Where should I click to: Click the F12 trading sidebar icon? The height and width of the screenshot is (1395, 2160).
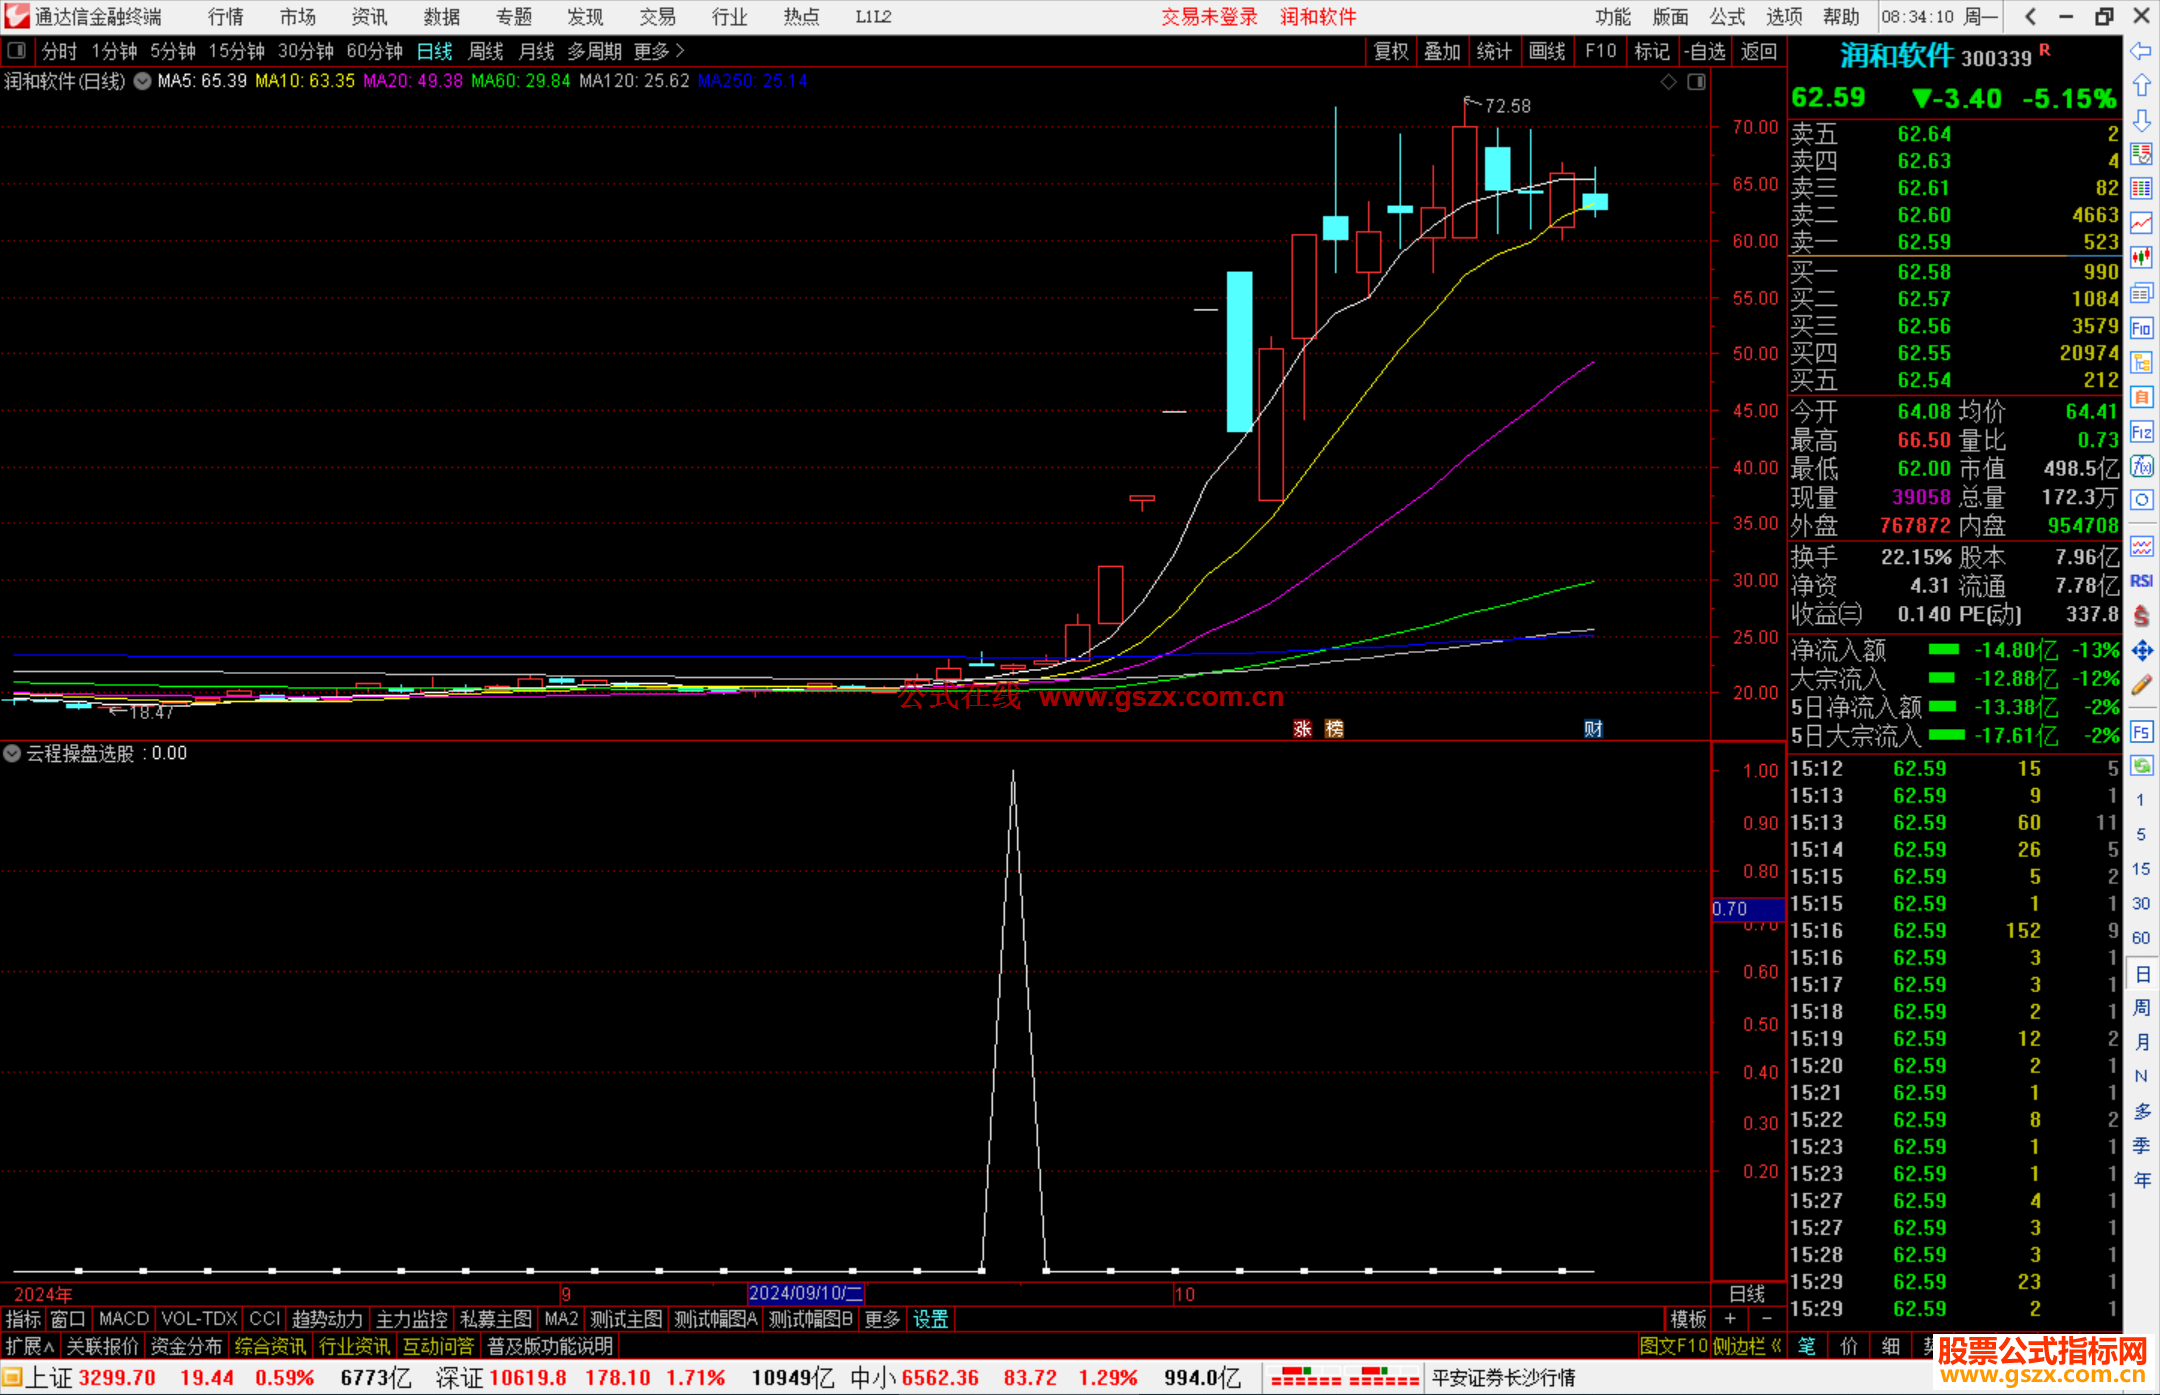pyautogui.click(x=2141, y=432)
